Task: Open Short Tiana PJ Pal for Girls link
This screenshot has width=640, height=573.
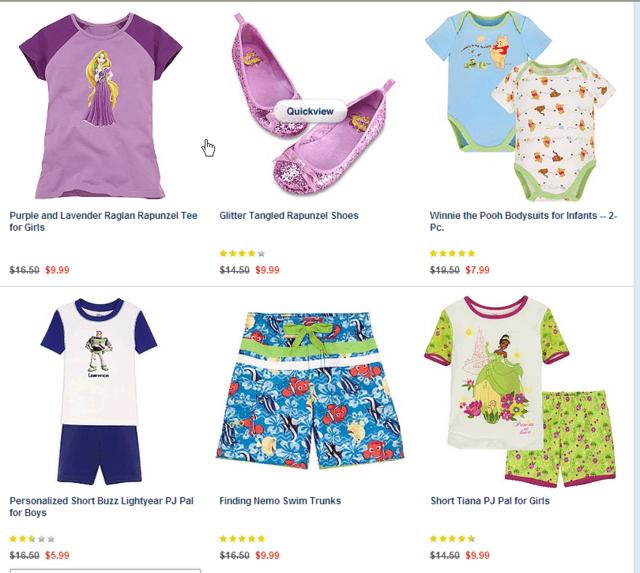Action: pyautogui.click(x=490, y=501)
